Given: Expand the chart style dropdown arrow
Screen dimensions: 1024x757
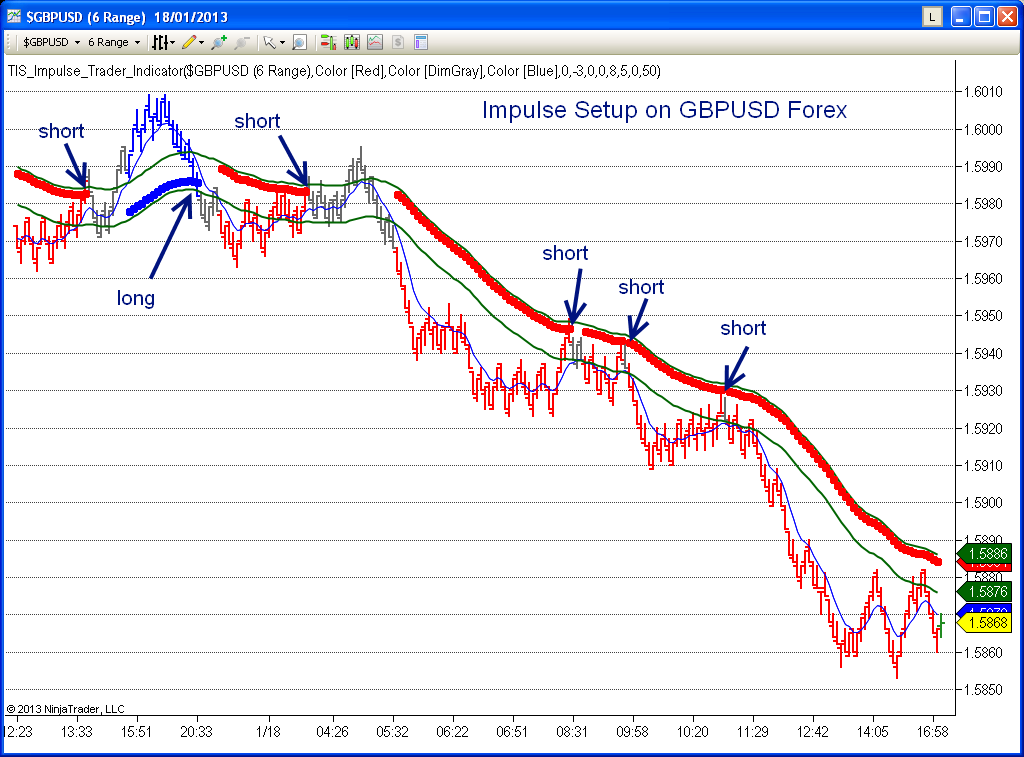Looking at the screenshot, I should click(172, 42).
